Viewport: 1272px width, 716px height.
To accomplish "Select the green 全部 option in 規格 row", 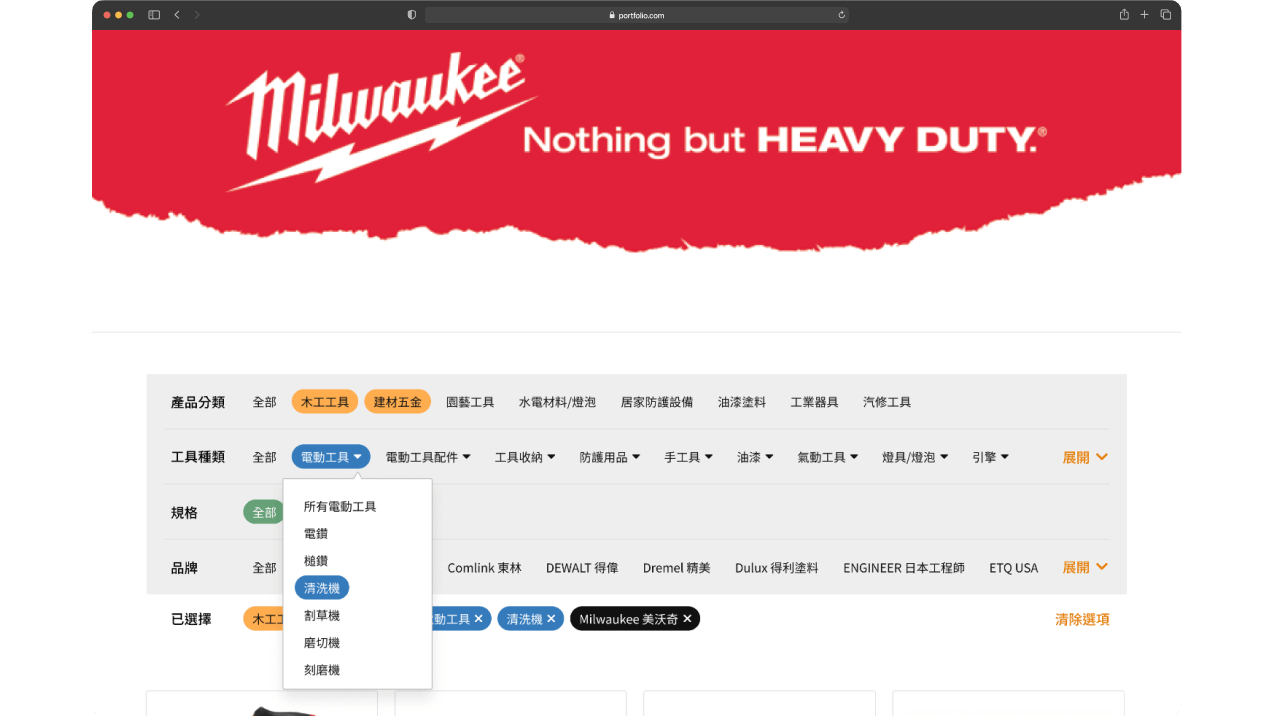I will point(264,512).
